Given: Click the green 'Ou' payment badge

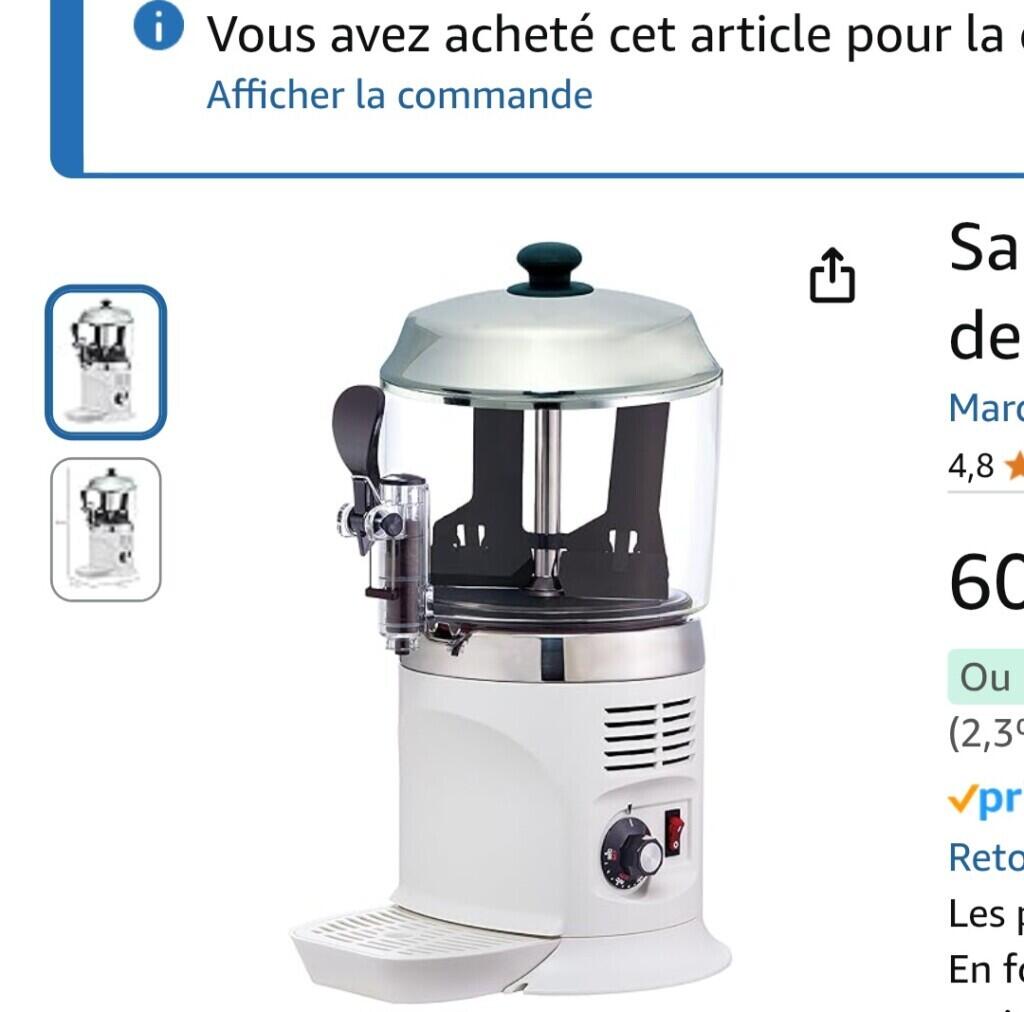Looking at the screenshot, I should coord(986,677).
